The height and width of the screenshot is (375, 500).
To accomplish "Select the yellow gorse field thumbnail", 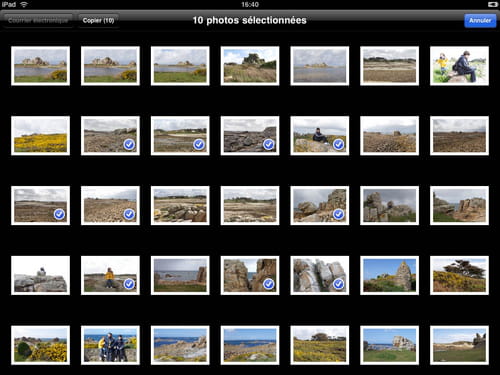I will point(40,136).
